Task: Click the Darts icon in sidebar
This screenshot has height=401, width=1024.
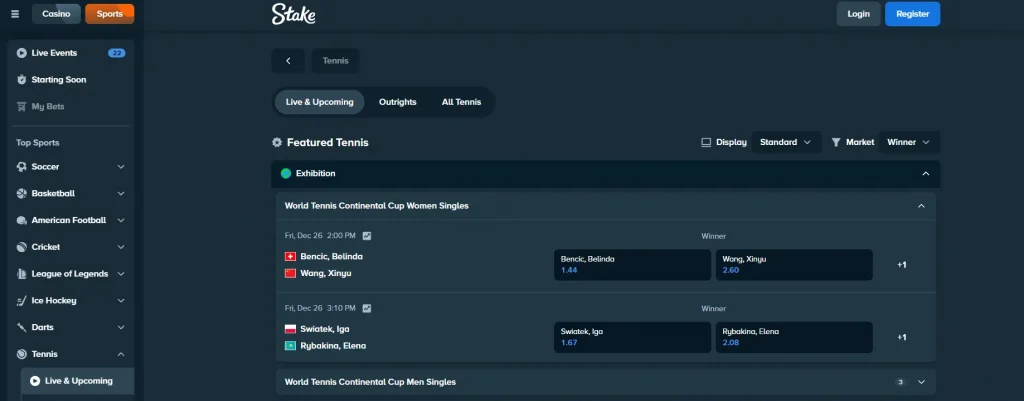Action: coord(22,327)
